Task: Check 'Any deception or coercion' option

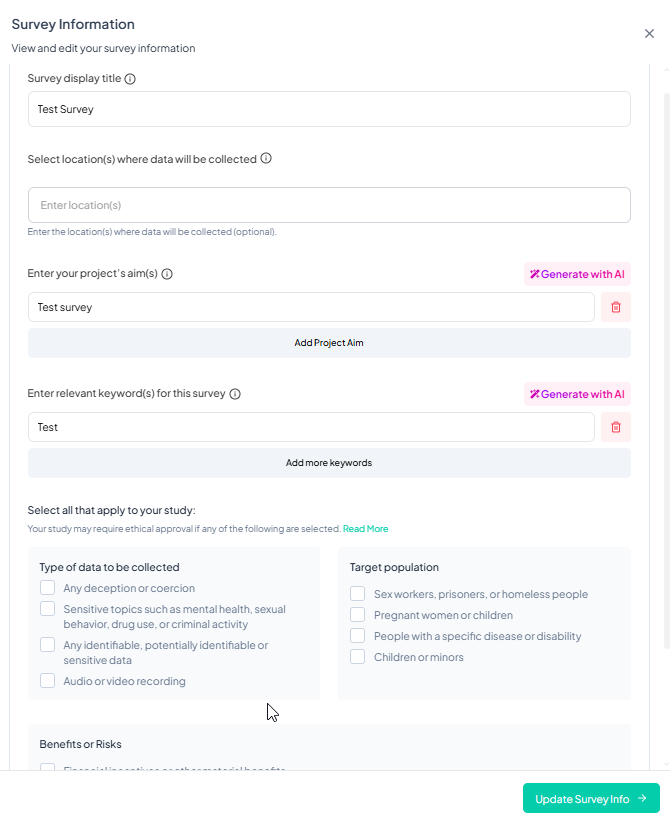Action: (x=47, y=588)
